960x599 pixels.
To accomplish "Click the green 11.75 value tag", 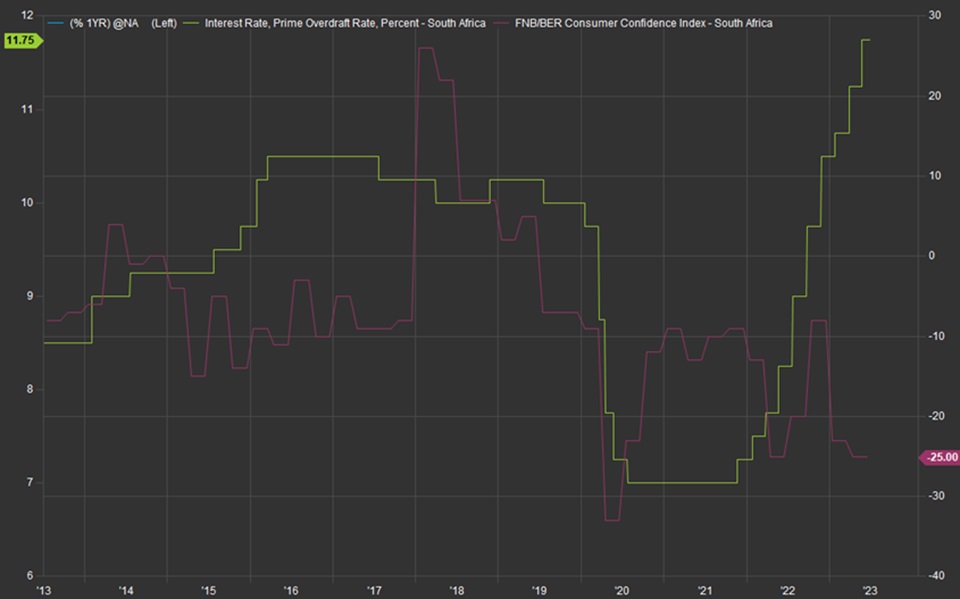I will pos(19,40).
